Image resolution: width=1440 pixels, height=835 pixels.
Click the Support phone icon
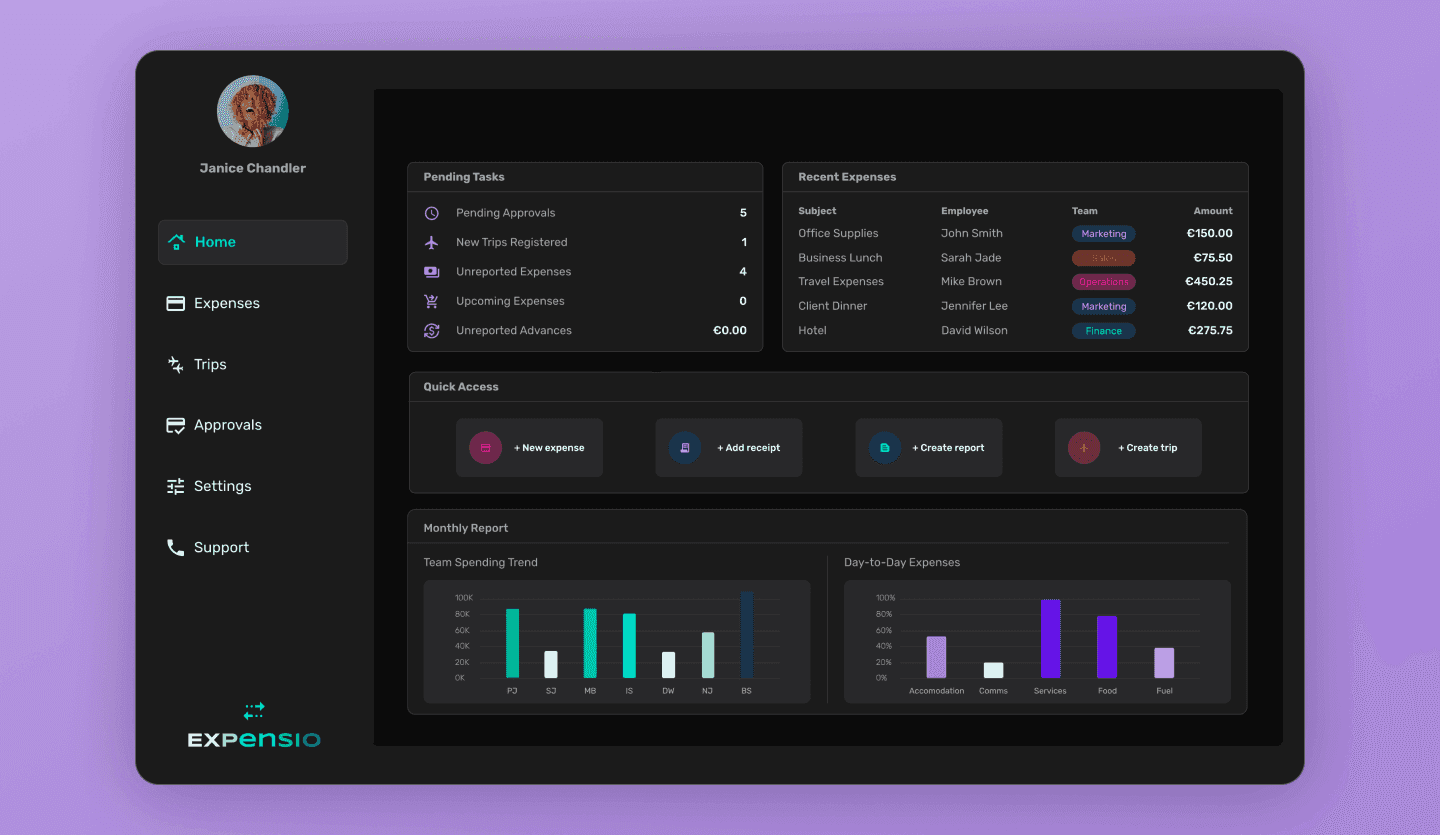click(176, 546)
